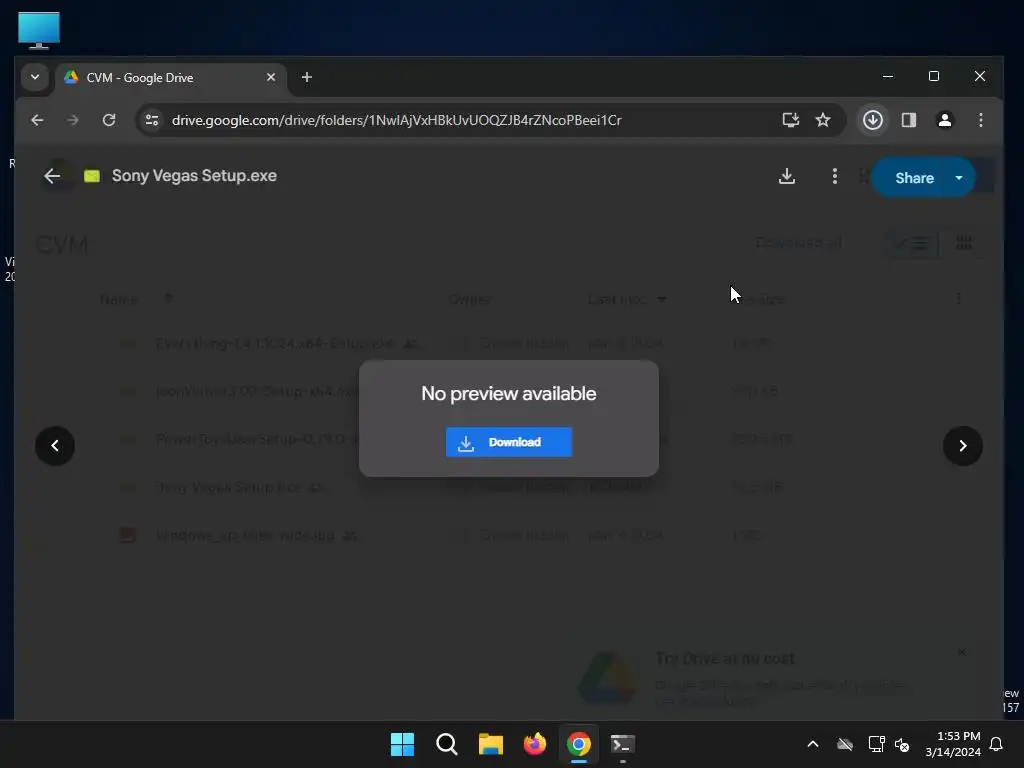This screenshot has height=768, width=1024.
Task: Open the notifications bell
Action: (x=996, y=744)
